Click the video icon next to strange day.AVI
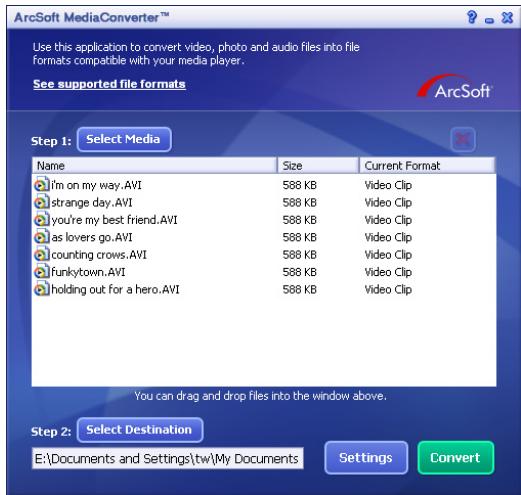Screen dimensions: 521x495 point(42,202)
